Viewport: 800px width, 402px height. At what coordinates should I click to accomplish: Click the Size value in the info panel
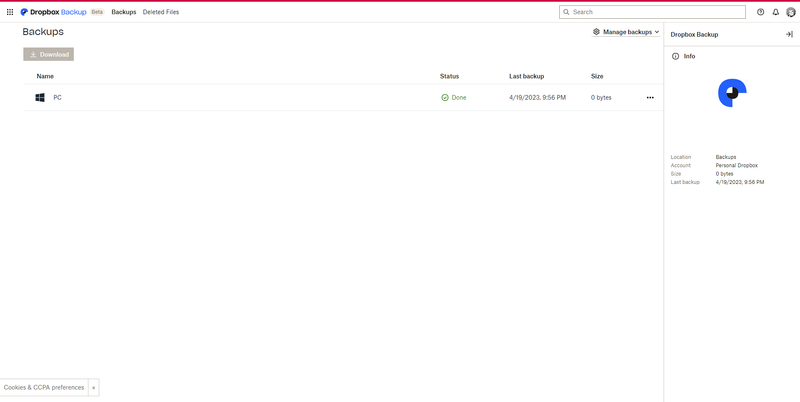pyautogui.click(x=724, y=174)
